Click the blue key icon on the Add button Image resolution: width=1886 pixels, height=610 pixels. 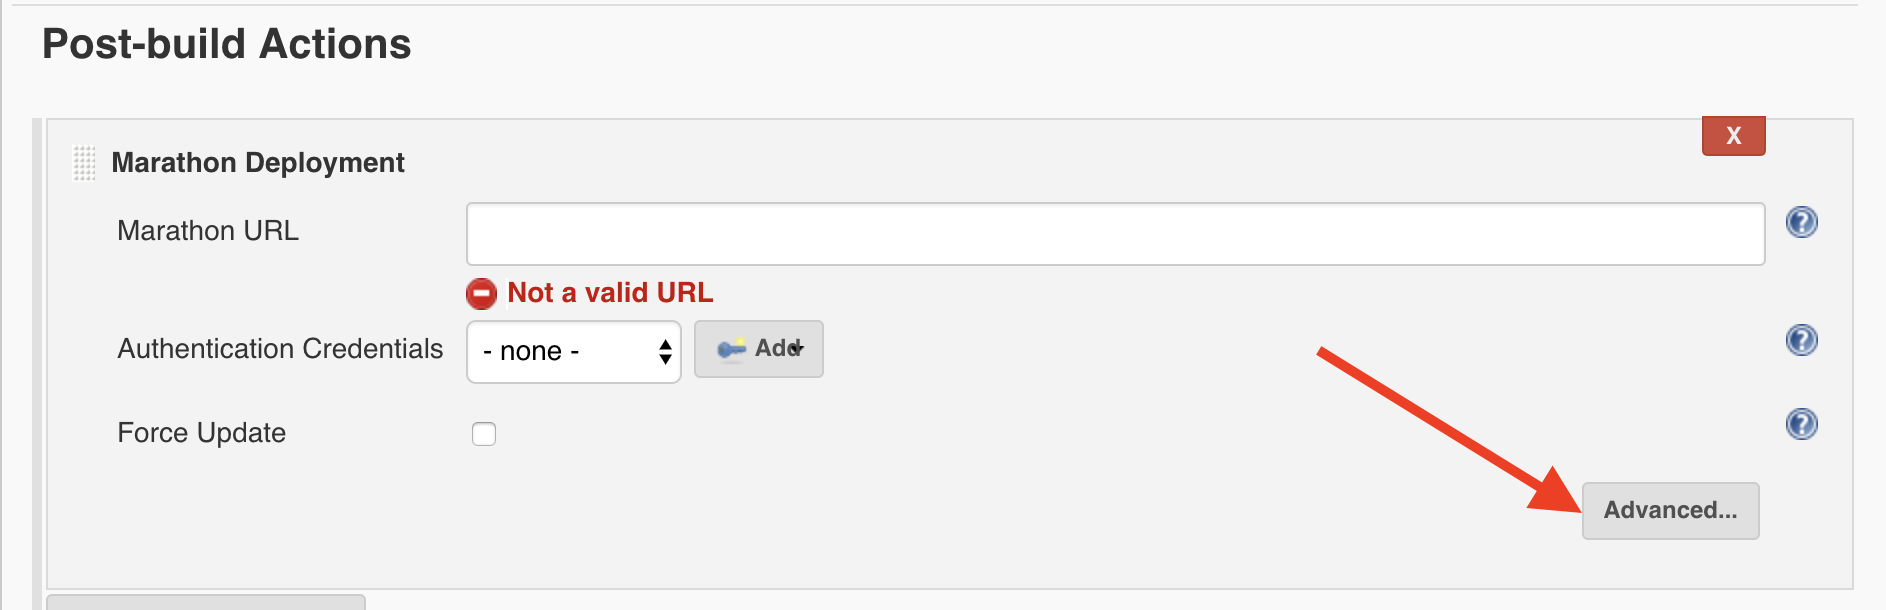click(732, 349)
